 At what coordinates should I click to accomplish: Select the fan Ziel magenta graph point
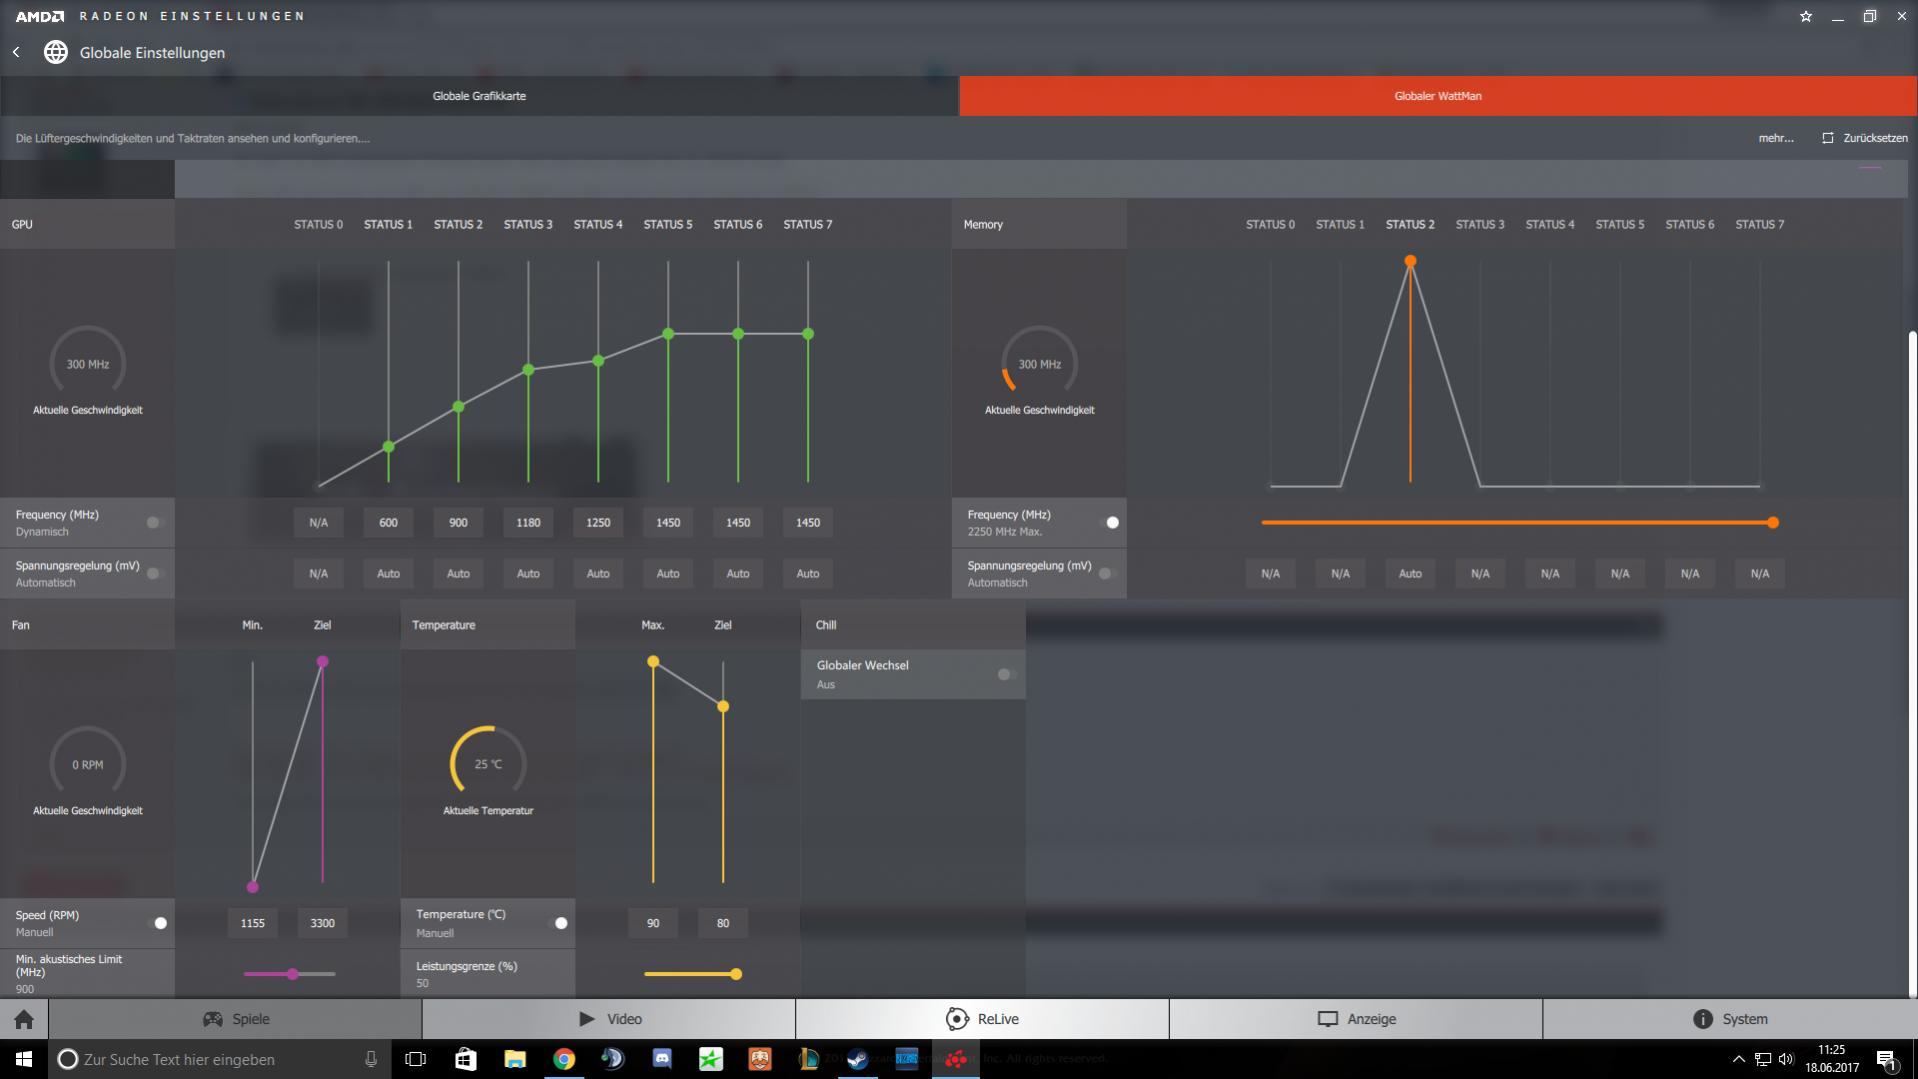322,662
